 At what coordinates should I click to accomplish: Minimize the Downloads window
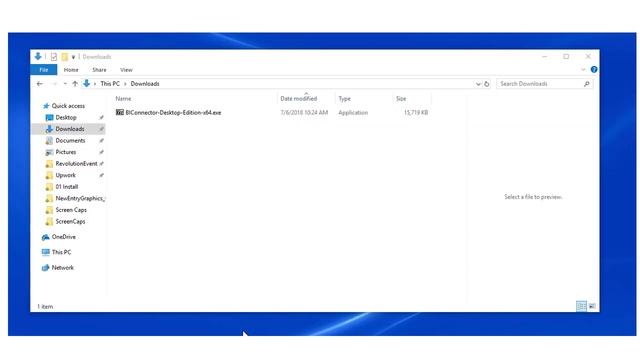pos(544,57)
